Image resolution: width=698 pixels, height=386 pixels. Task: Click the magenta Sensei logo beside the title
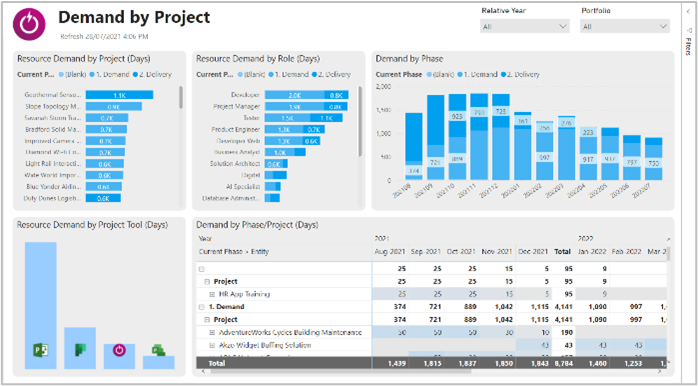click(29, 25)
